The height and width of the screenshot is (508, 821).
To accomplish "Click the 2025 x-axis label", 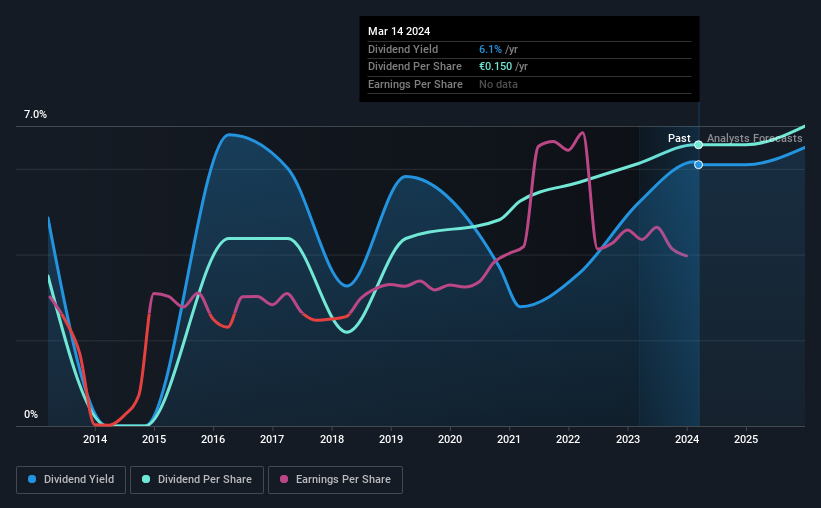I will coord(746,439).
